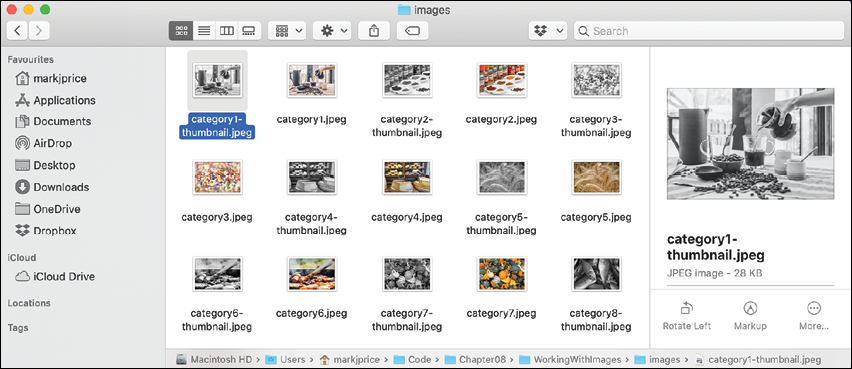This screenshot has height=369, width=852.
Task: Switch to column view
Action: pyautogui.click(x=227, y=31)
